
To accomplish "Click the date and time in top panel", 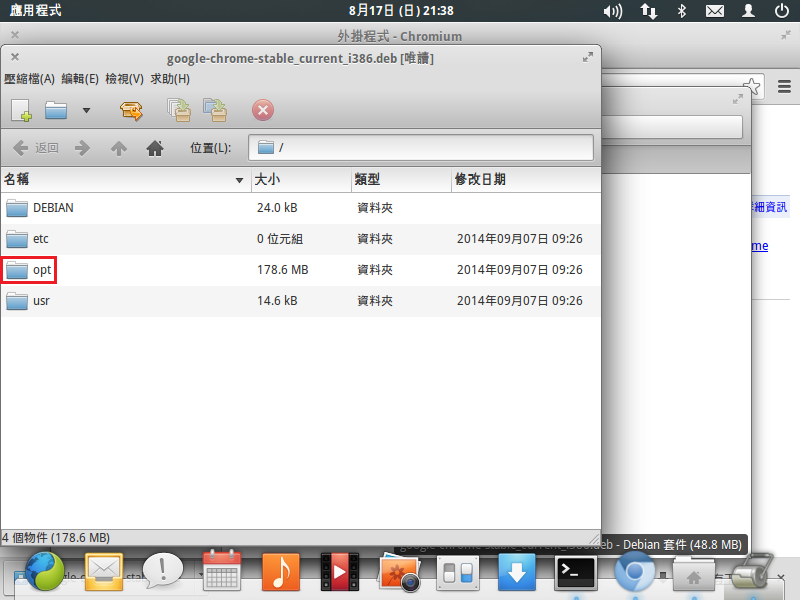I will [x=401, y=10].
